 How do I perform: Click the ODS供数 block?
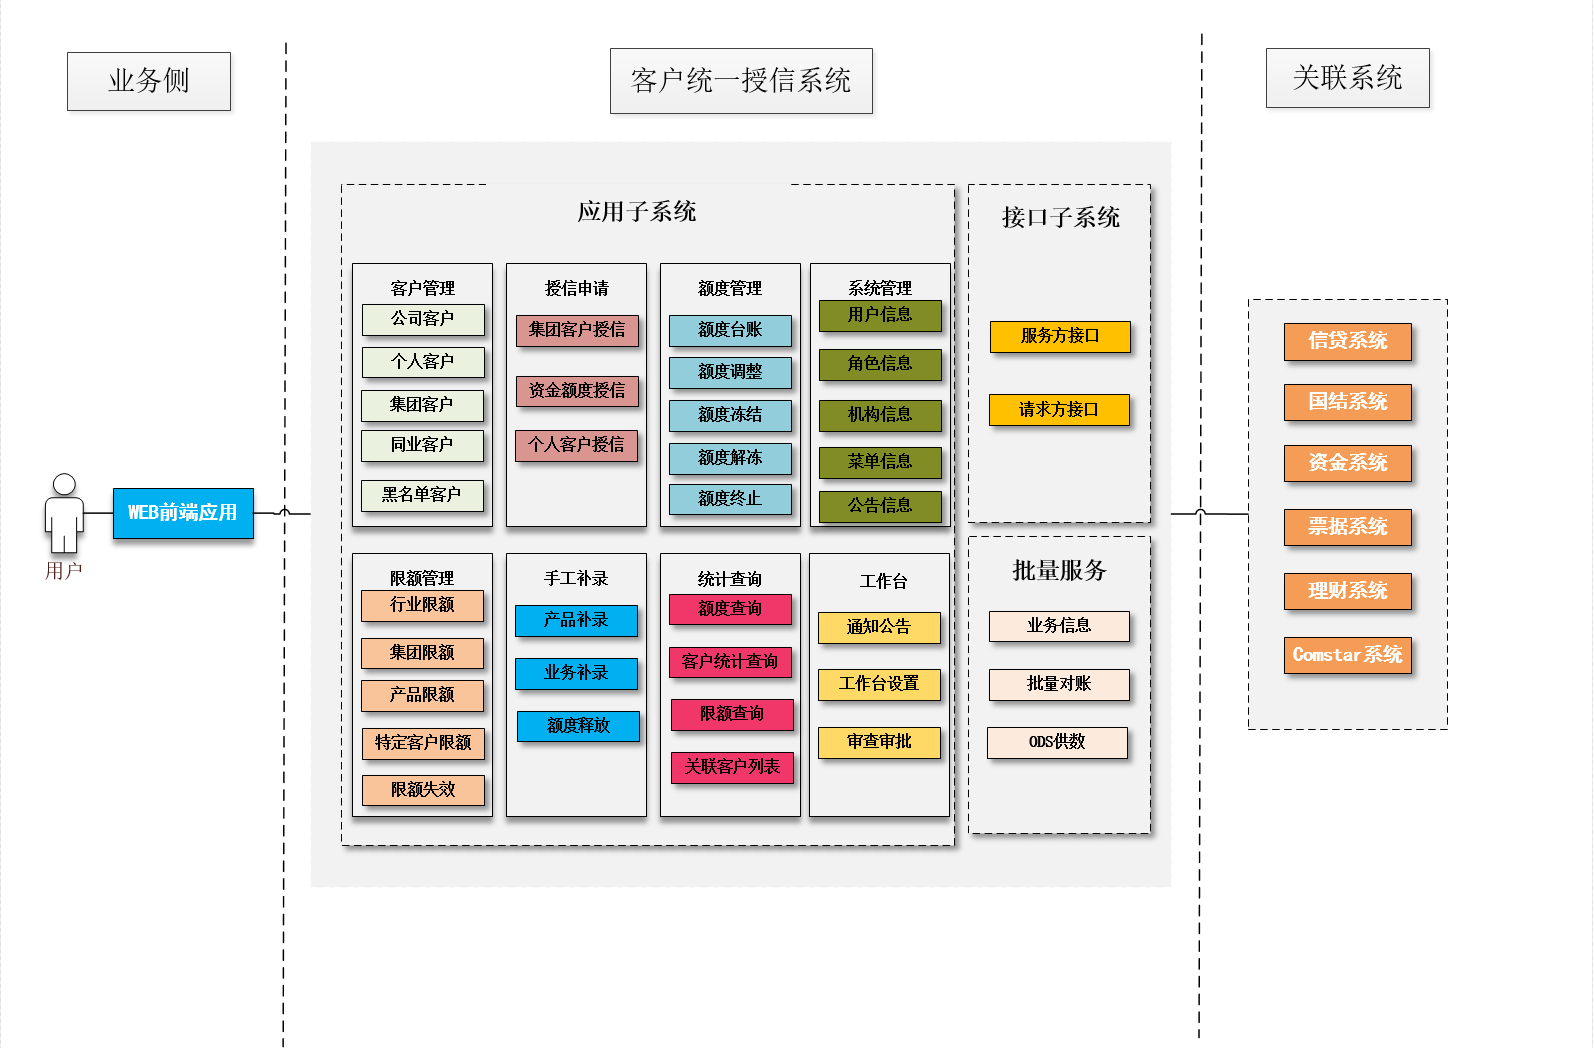tap(1057, 742)
